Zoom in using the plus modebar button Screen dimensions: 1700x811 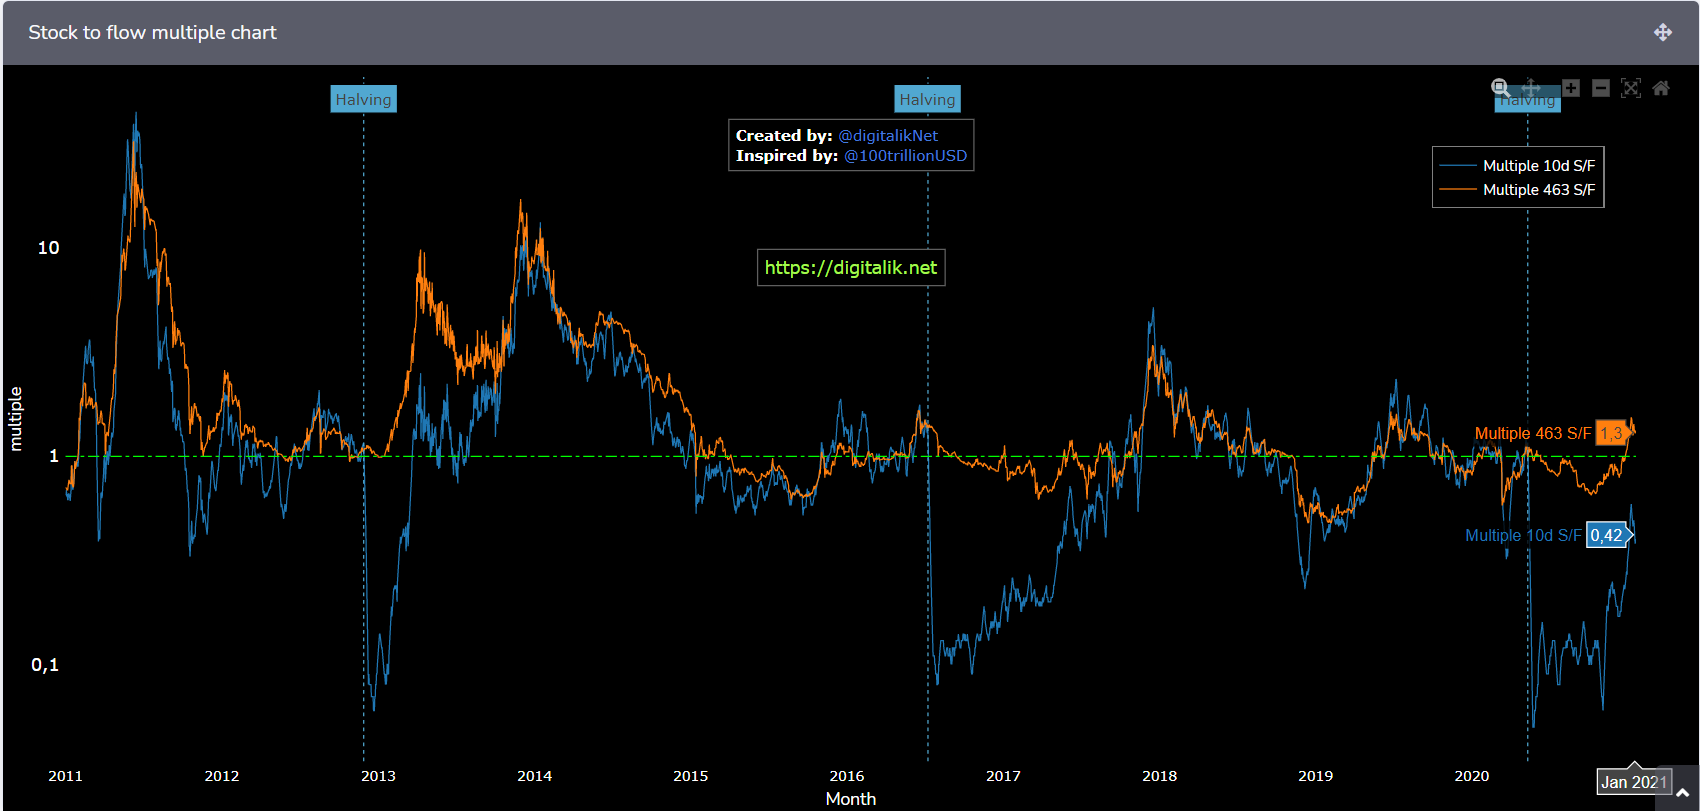tap(1571, 88)
